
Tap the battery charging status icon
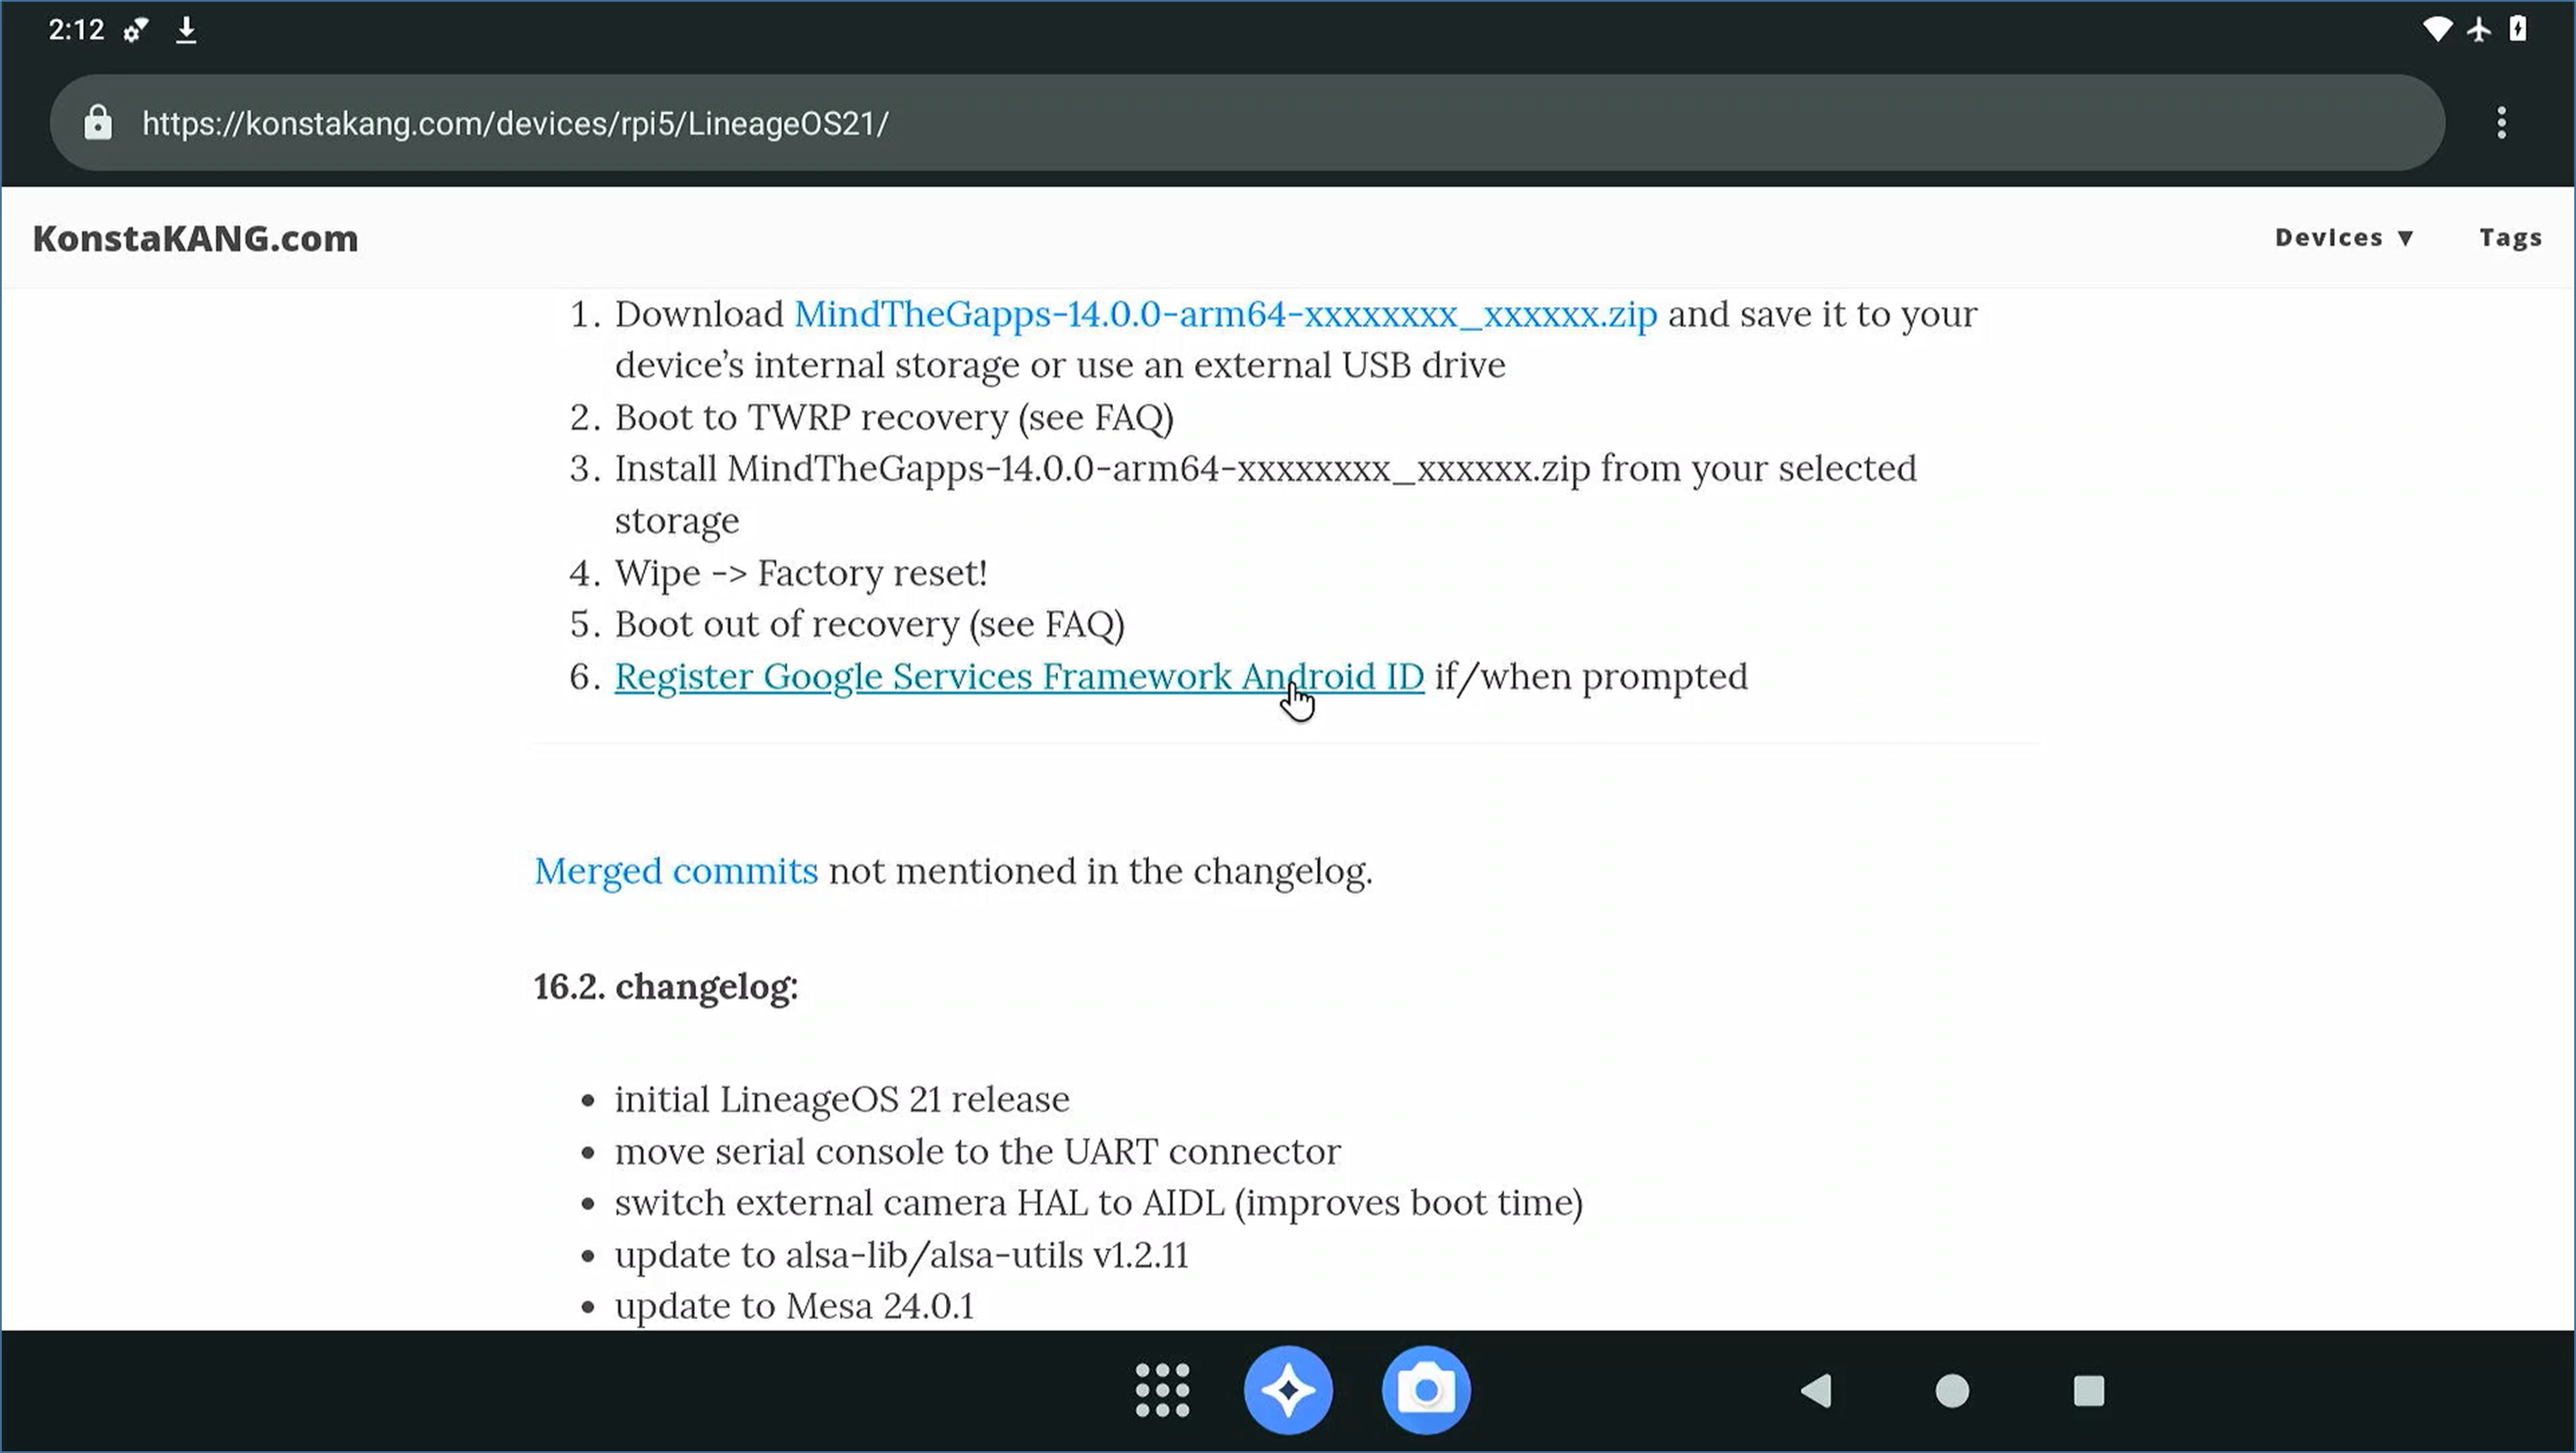point(2518,29)
